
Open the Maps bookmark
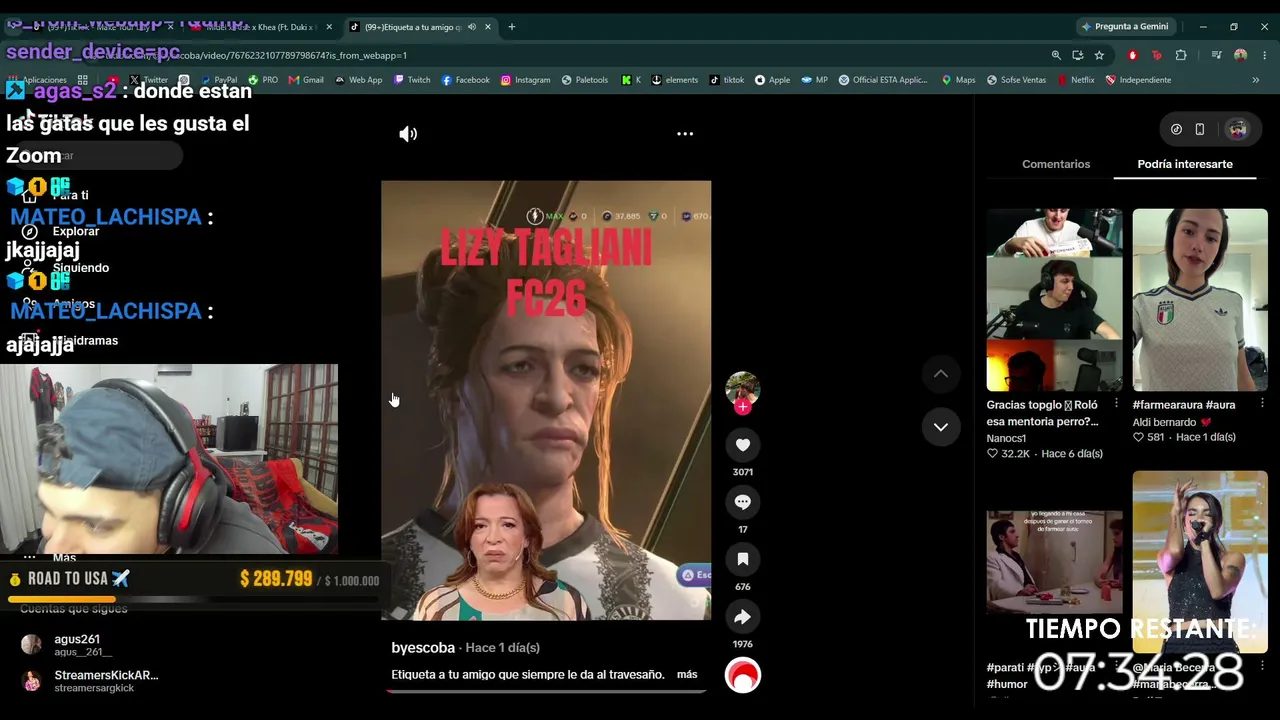[x=958, y=80]
